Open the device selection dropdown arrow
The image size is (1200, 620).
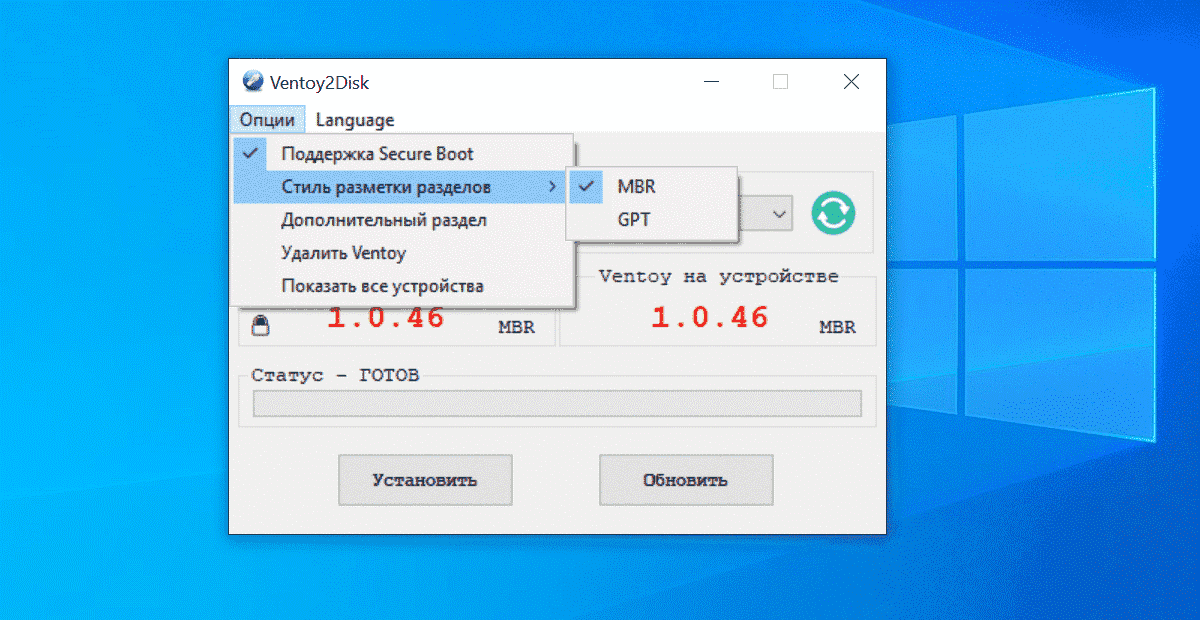click(779, 213)
